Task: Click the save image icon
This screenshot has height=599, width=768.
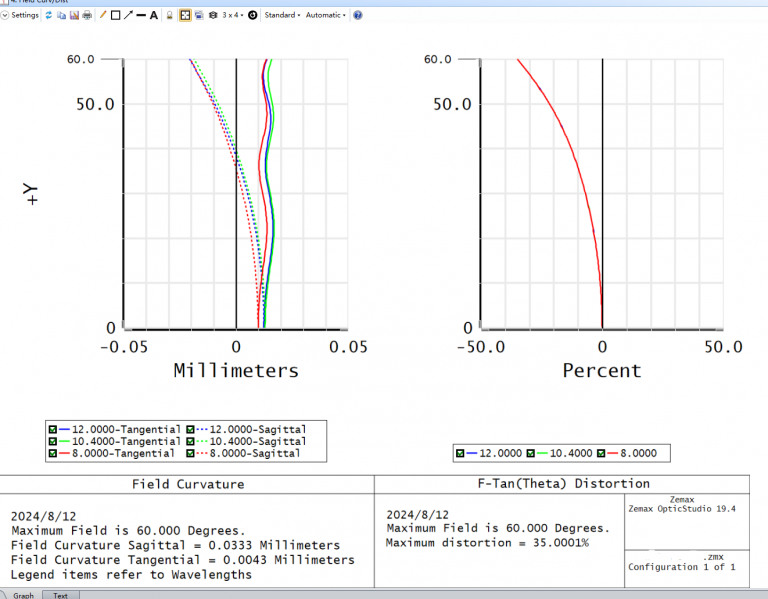Action: [x=74, y=15]
